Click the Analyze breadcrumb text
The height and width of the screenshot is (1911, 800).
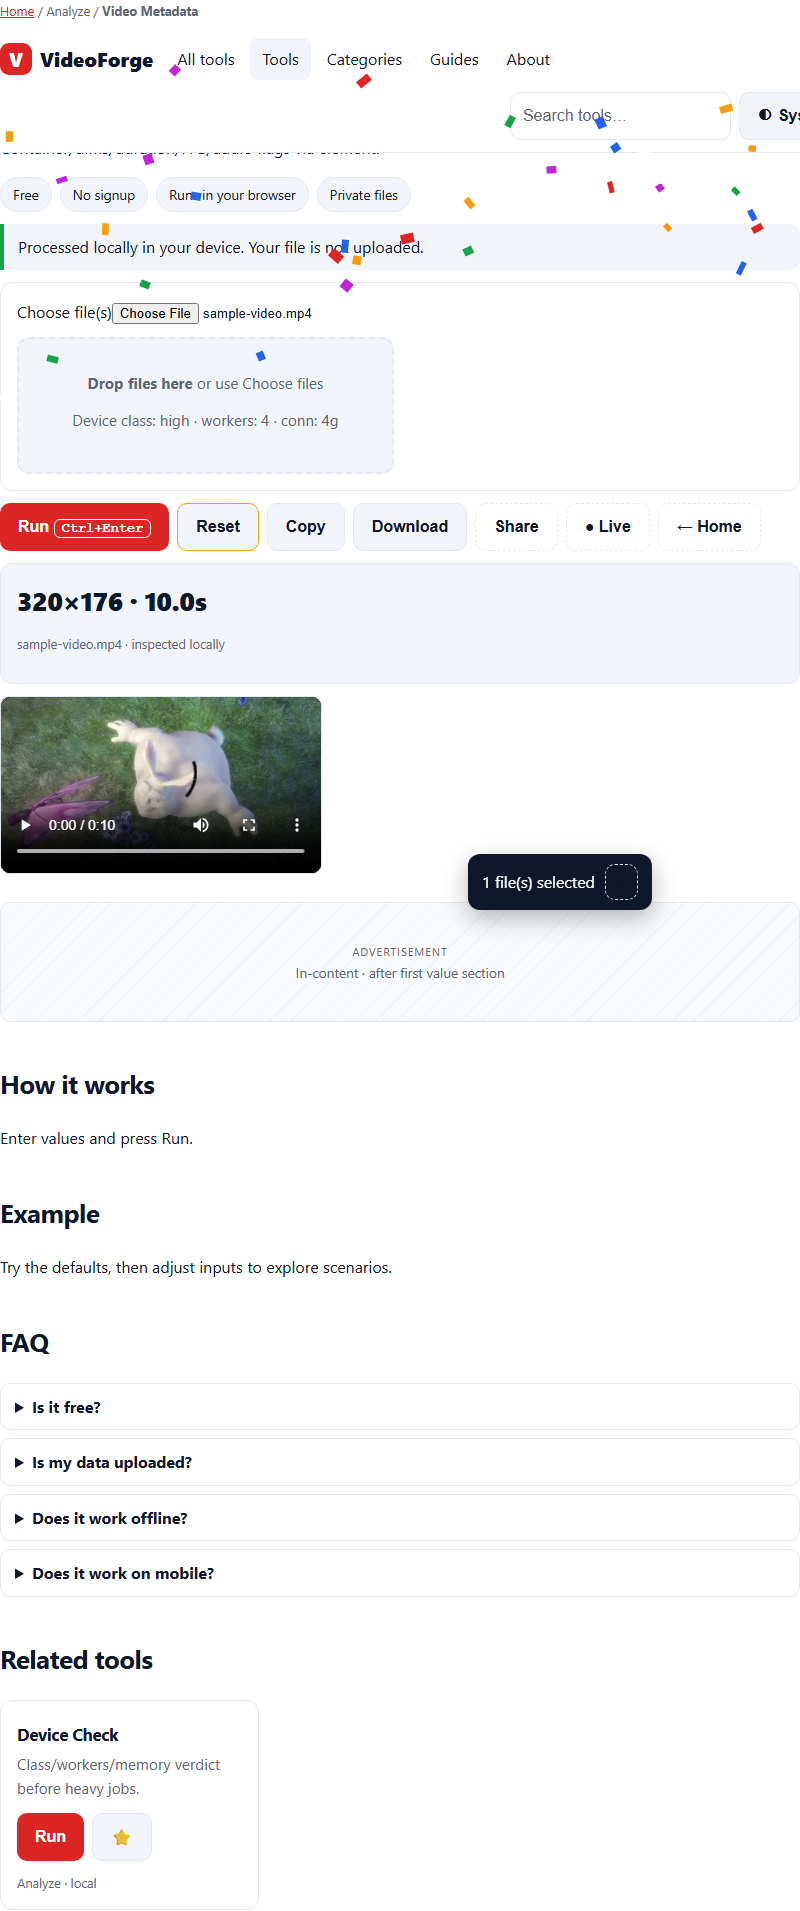click(x=68, y=12)
